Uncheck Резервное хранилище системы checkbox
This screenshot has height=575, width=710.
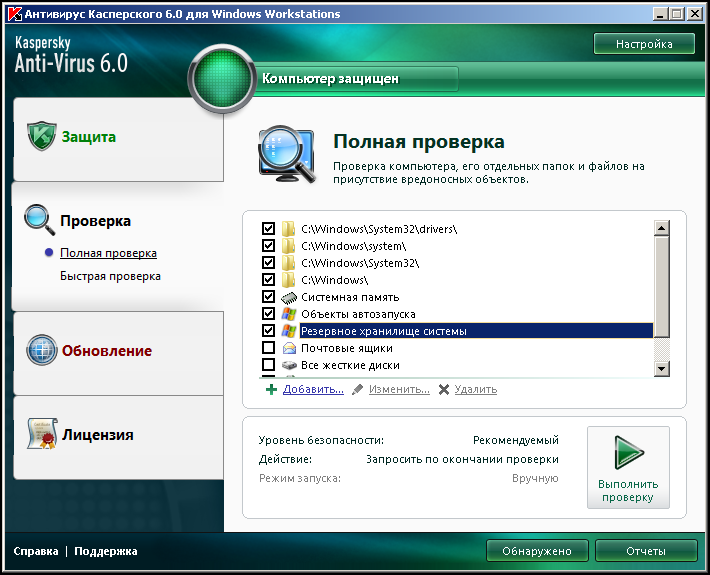268,331
